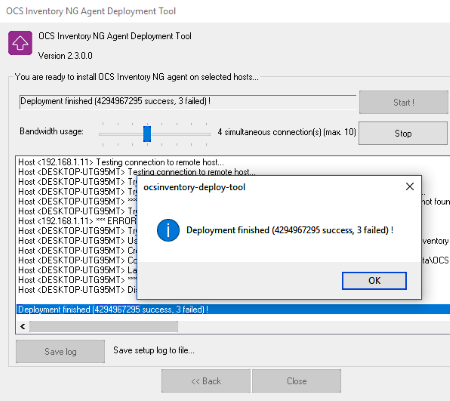Click the deployment status field above the slider
The height and width of the screenshot is (401, 450).
click(188, 101)
